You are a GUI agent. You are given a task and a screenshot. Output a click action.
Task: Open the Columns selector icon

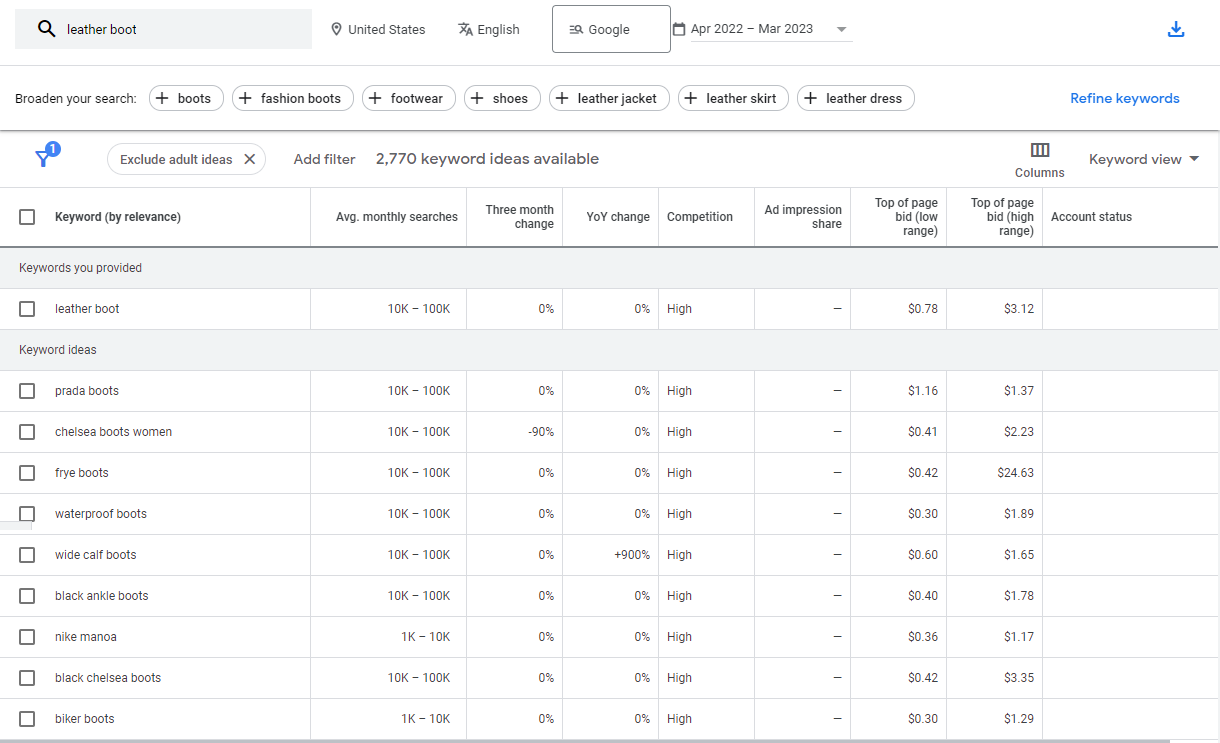pyautogui.click(x=1040, y=150)
